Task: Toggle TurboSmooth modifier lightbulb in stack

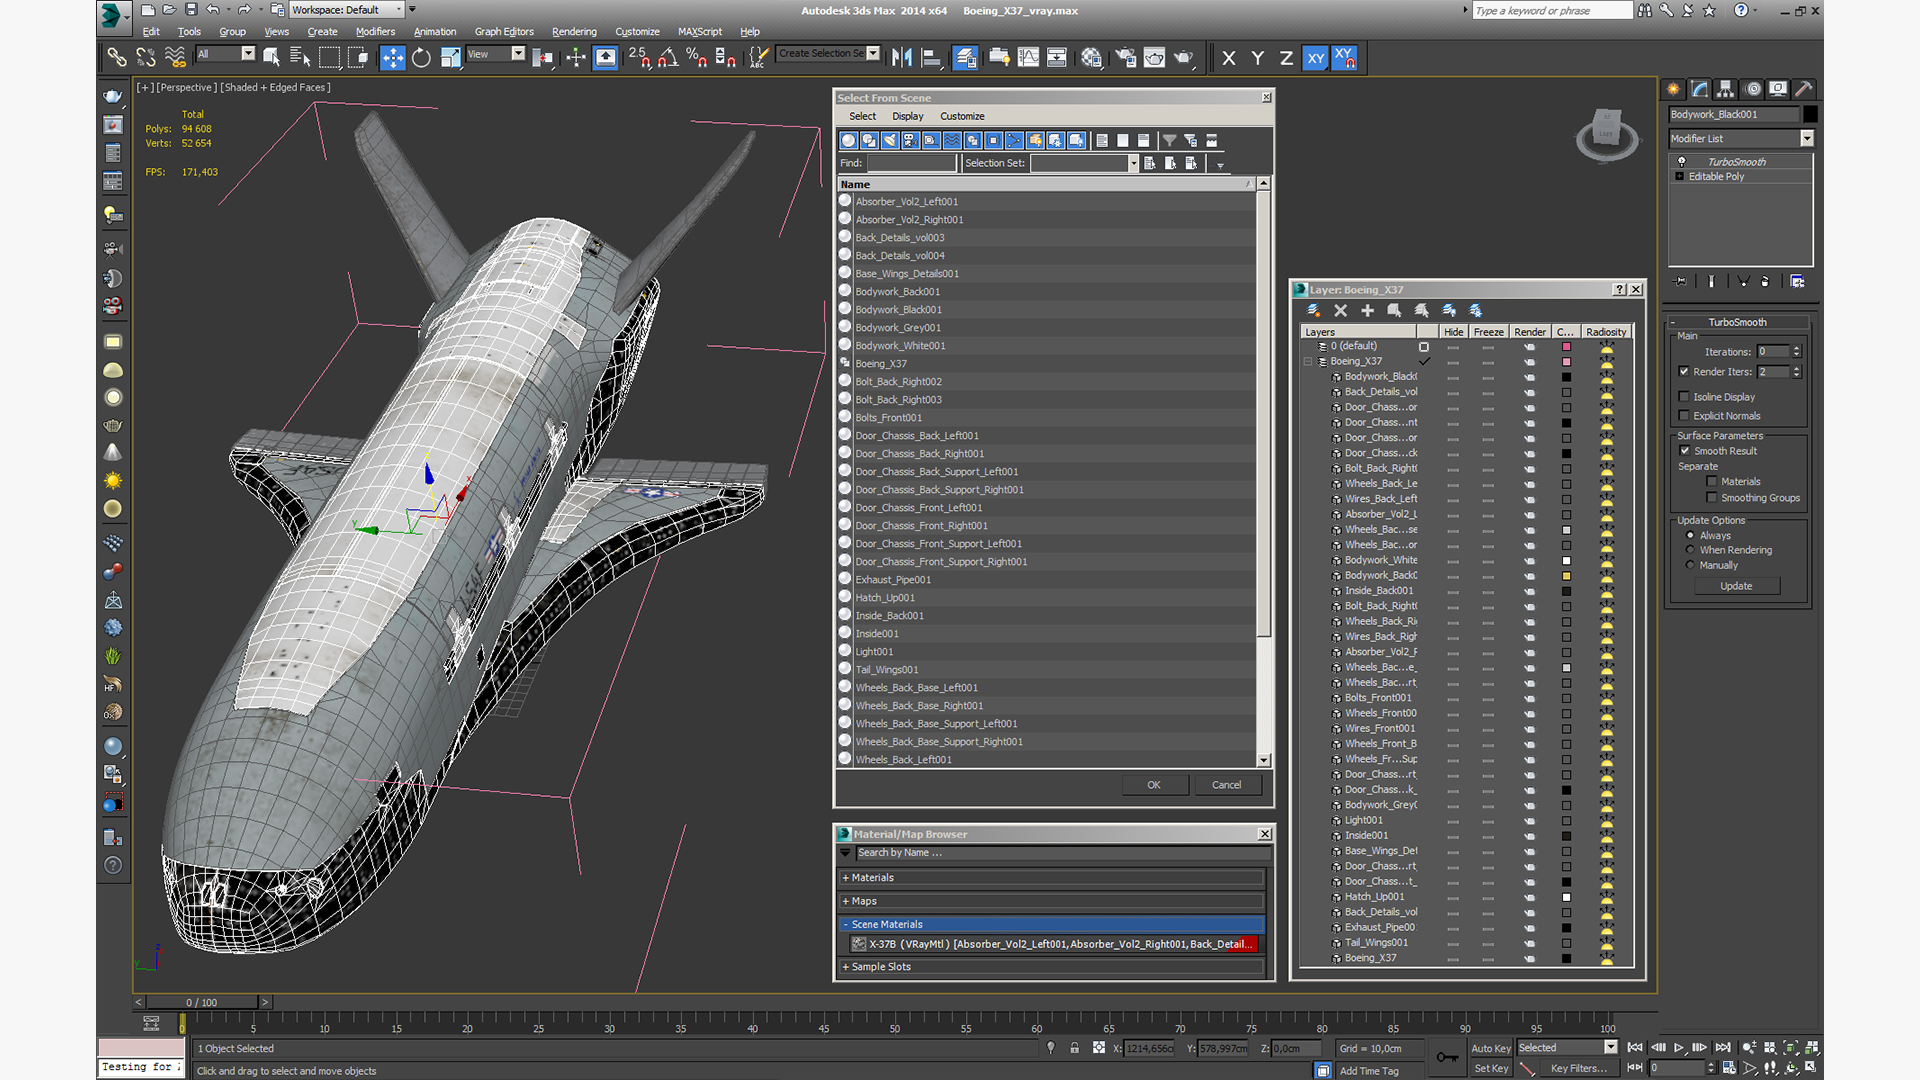Action: point(1681,162)
